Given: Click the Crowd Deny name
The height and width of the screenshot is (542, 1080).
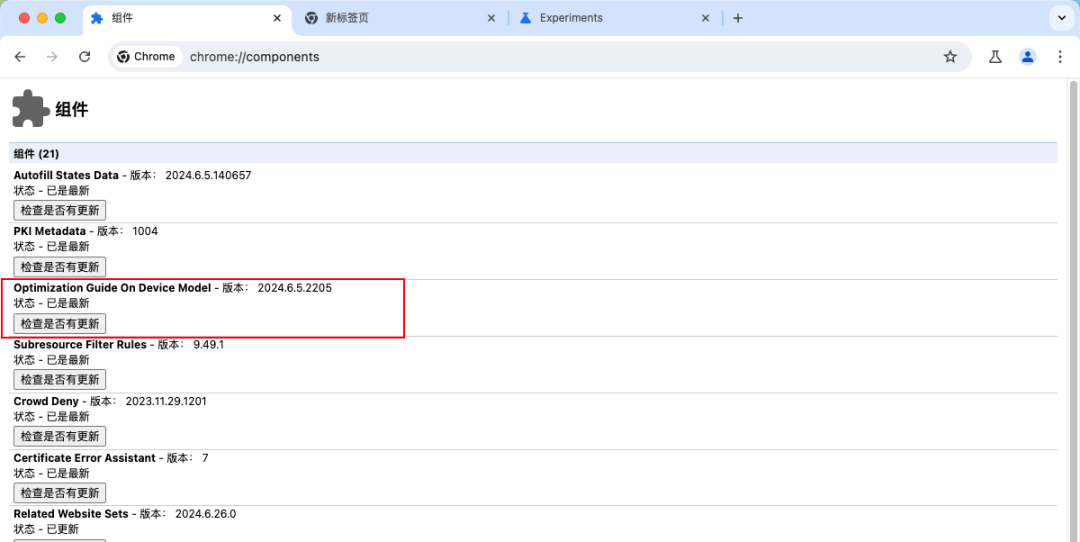Looking at the screenshot, I should 46,401.
